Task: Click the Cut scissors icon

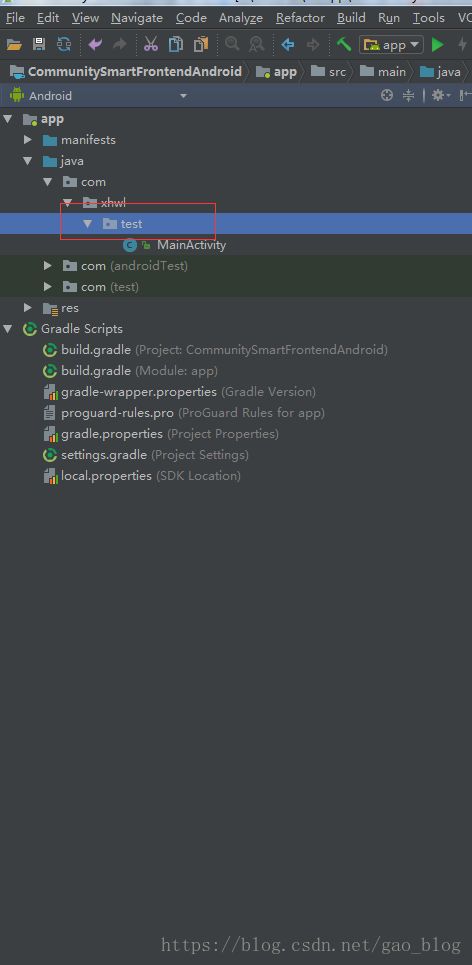Action: [151, 44]
